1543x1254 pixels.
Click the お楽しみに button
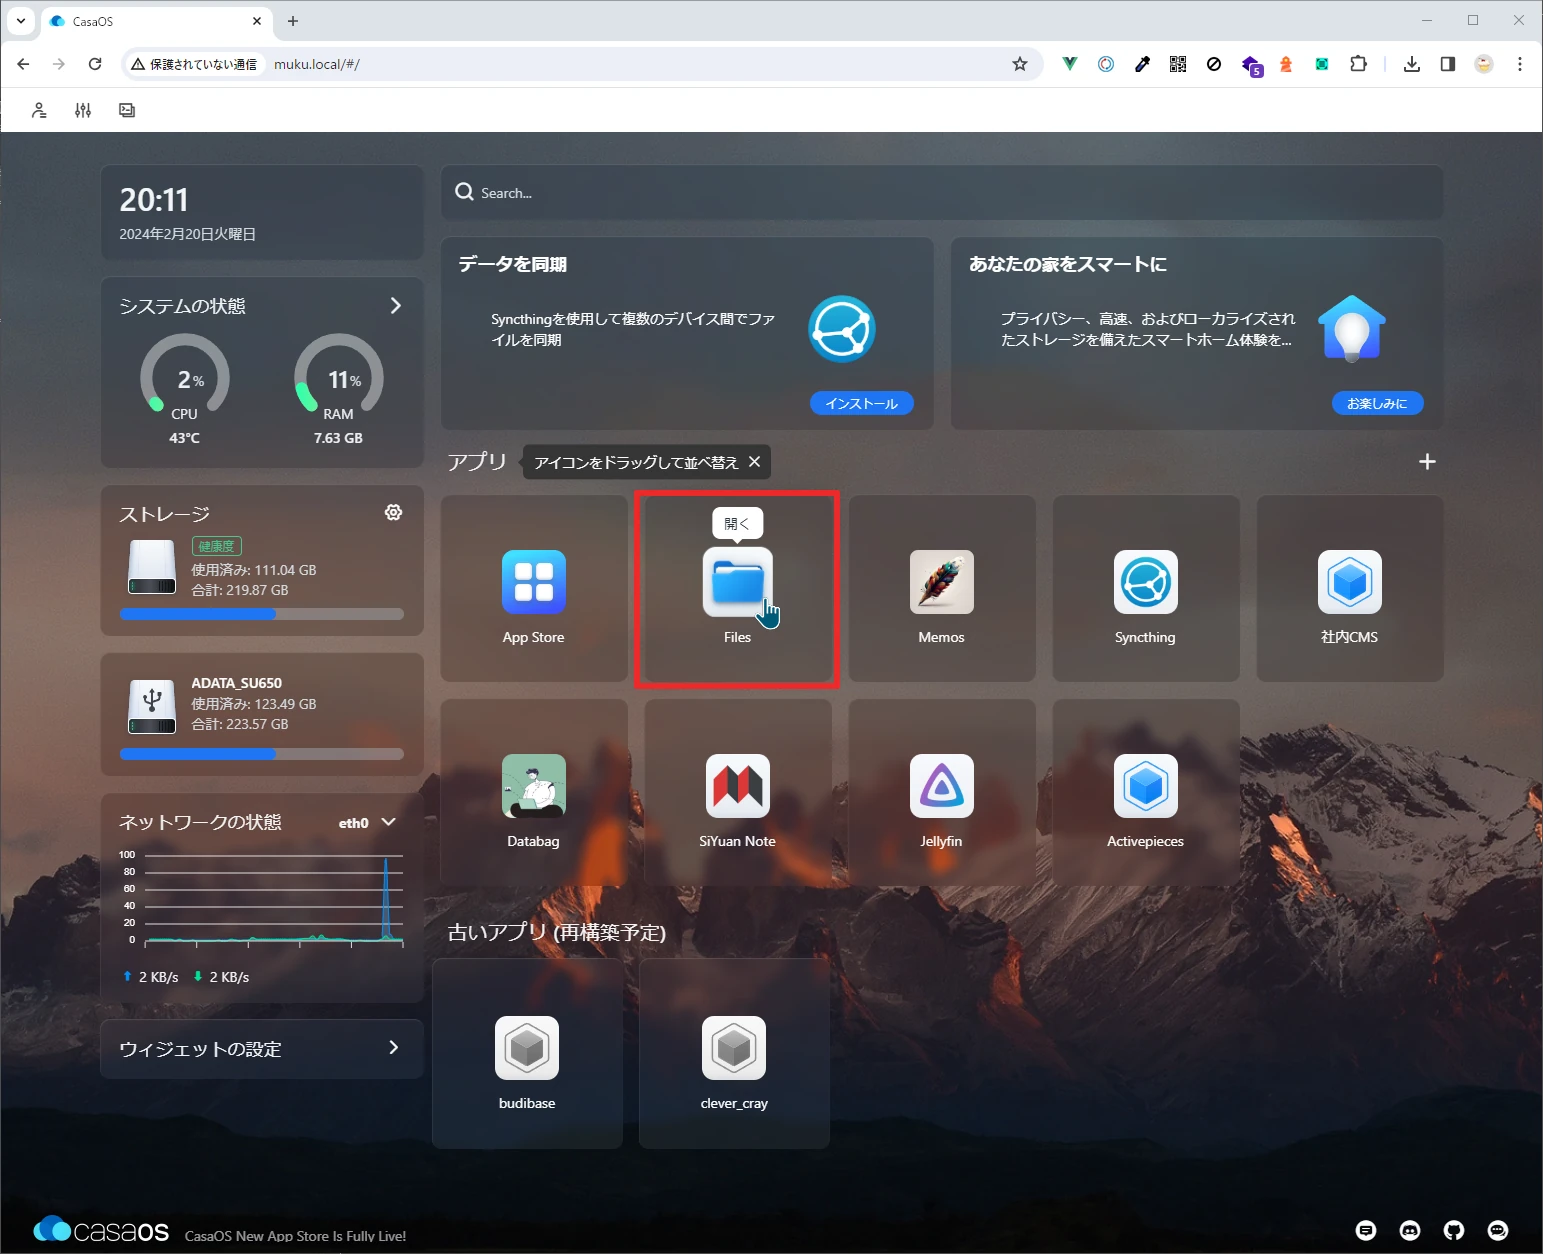[1377, 403]
